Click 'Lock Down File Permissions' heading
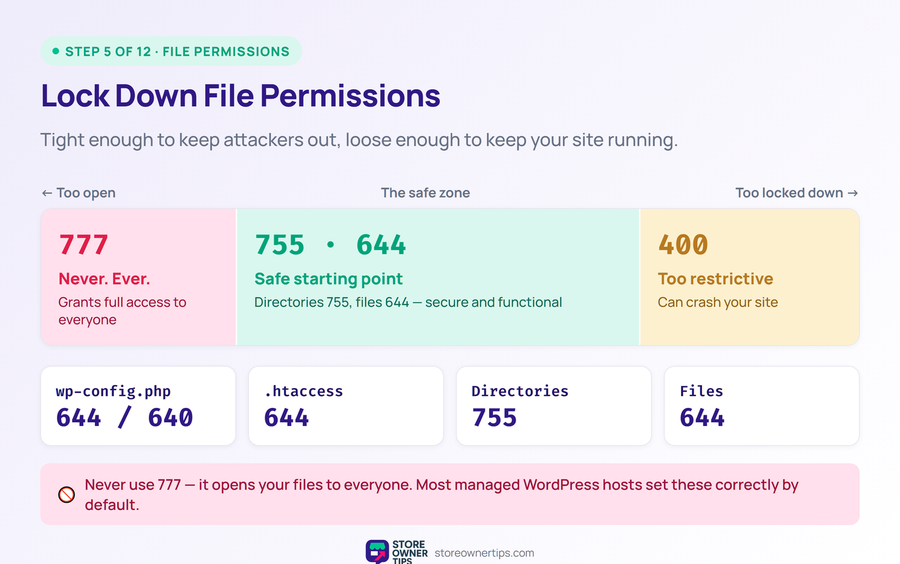Viewport: 900px width, 564px height. [240, 95]
